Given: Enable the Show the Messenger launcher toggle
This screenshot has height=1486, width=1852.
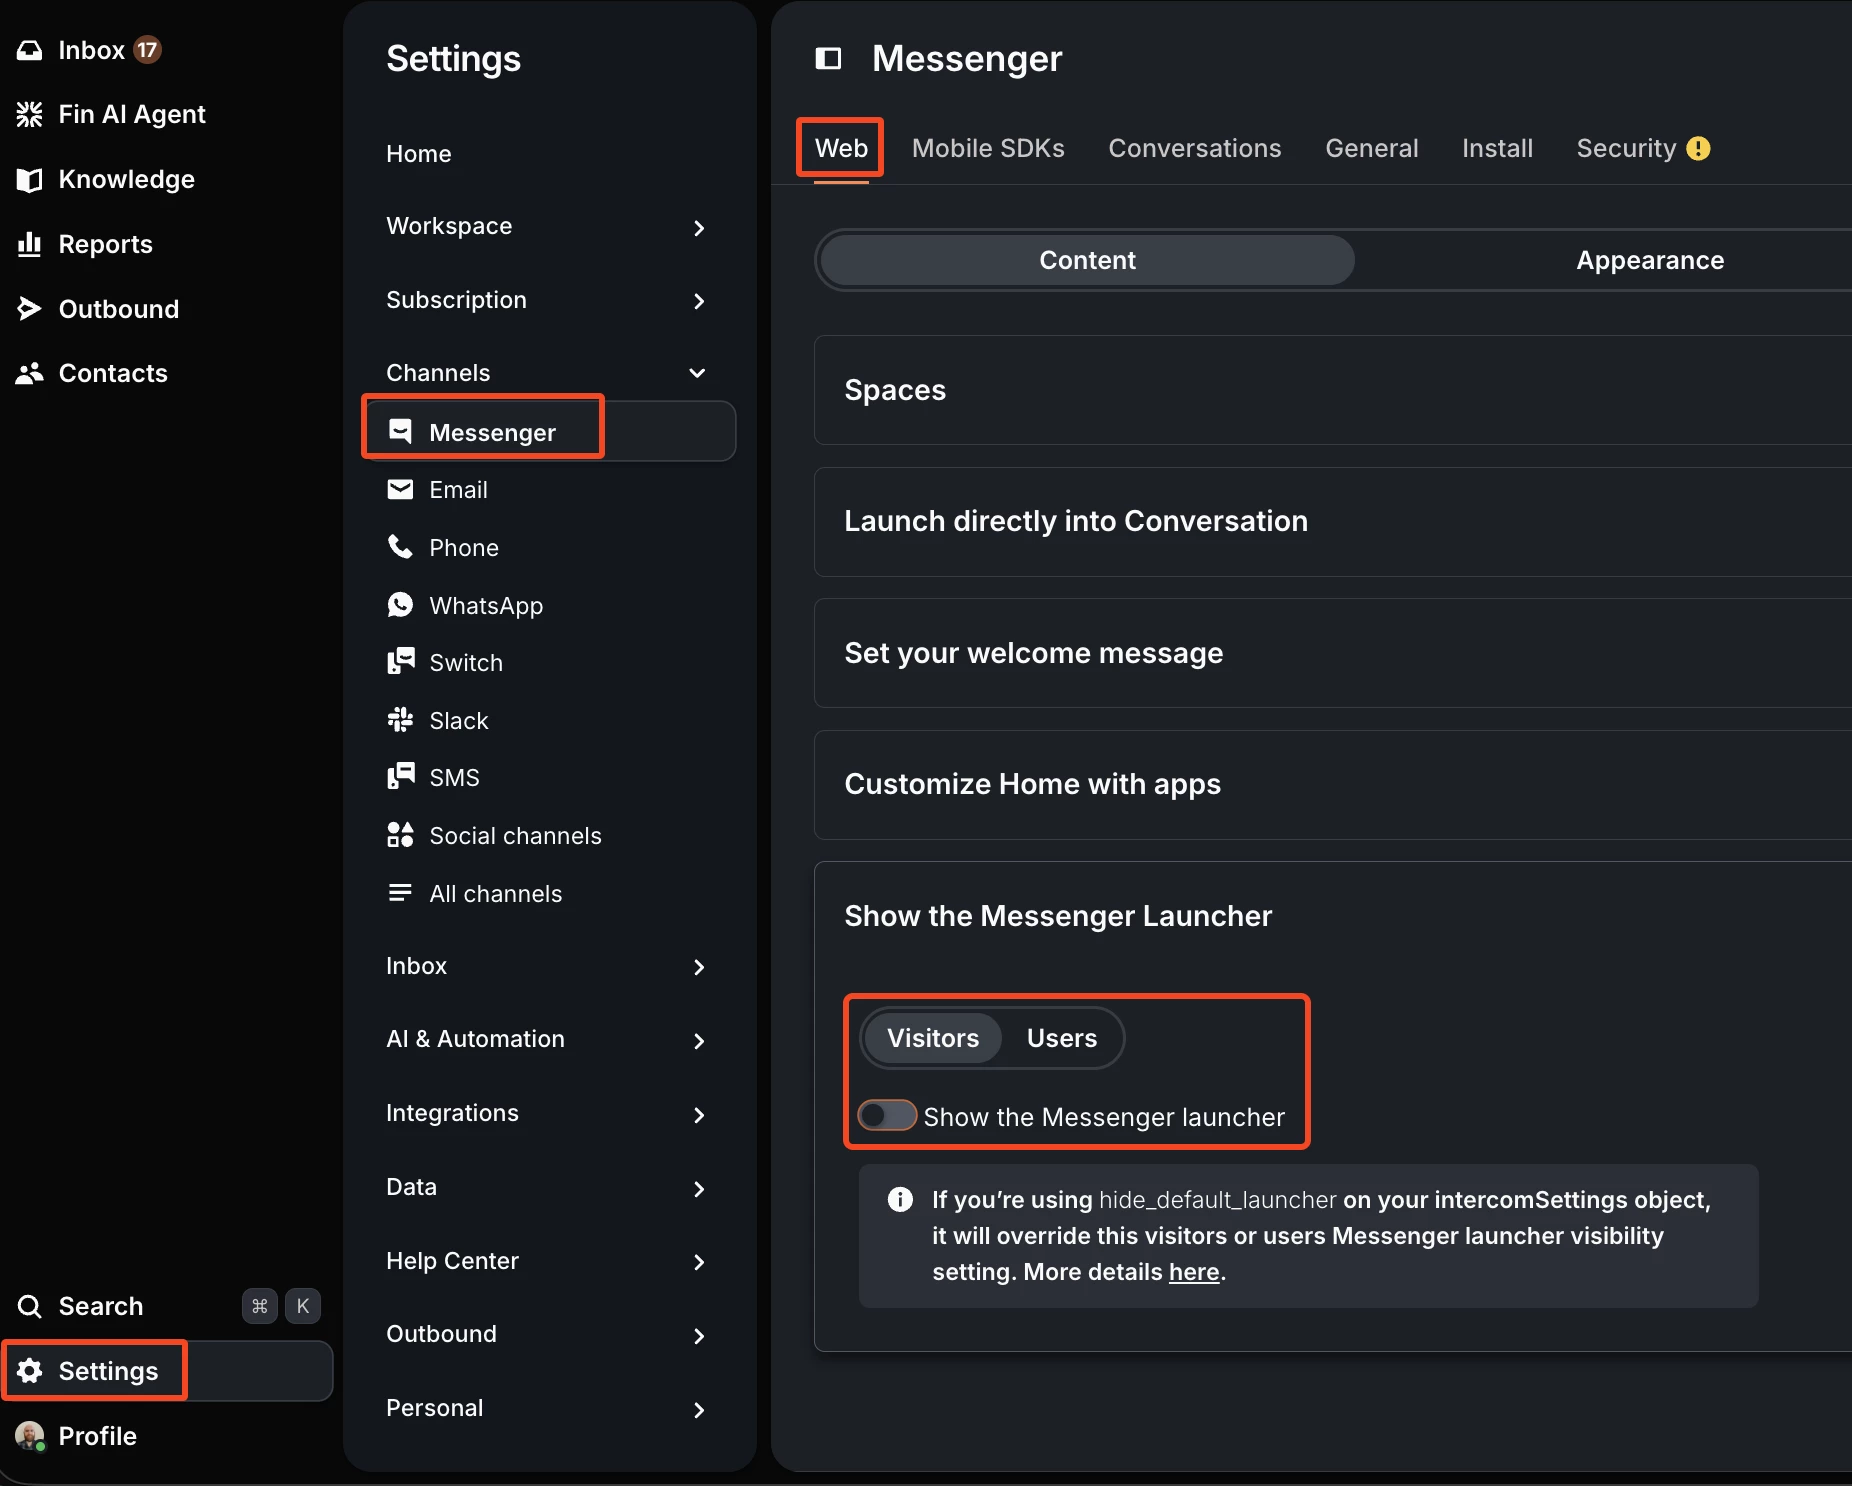Looking at the screenshot, I should 887,1115.
